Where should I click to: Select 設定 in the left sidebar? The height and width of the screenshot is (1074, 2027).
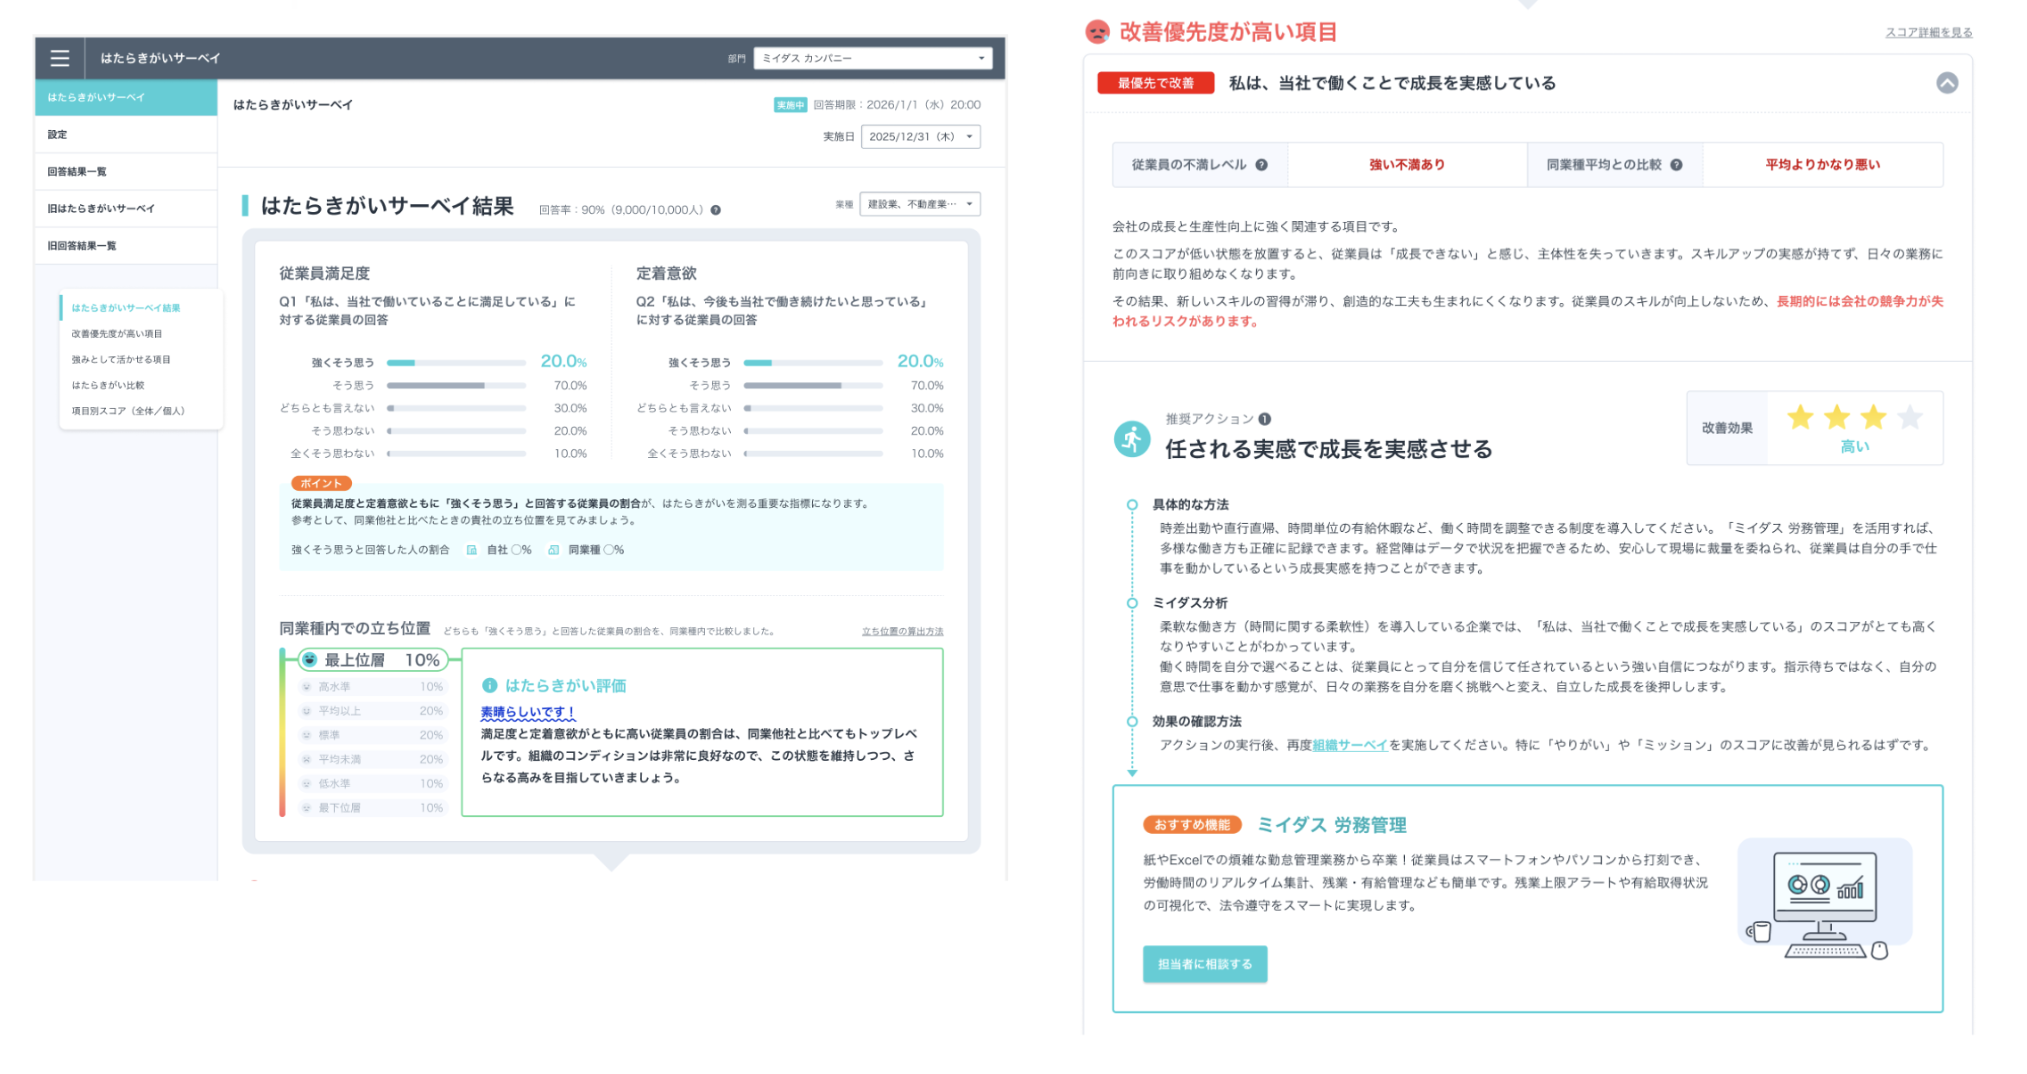click(x=58, y=134)
